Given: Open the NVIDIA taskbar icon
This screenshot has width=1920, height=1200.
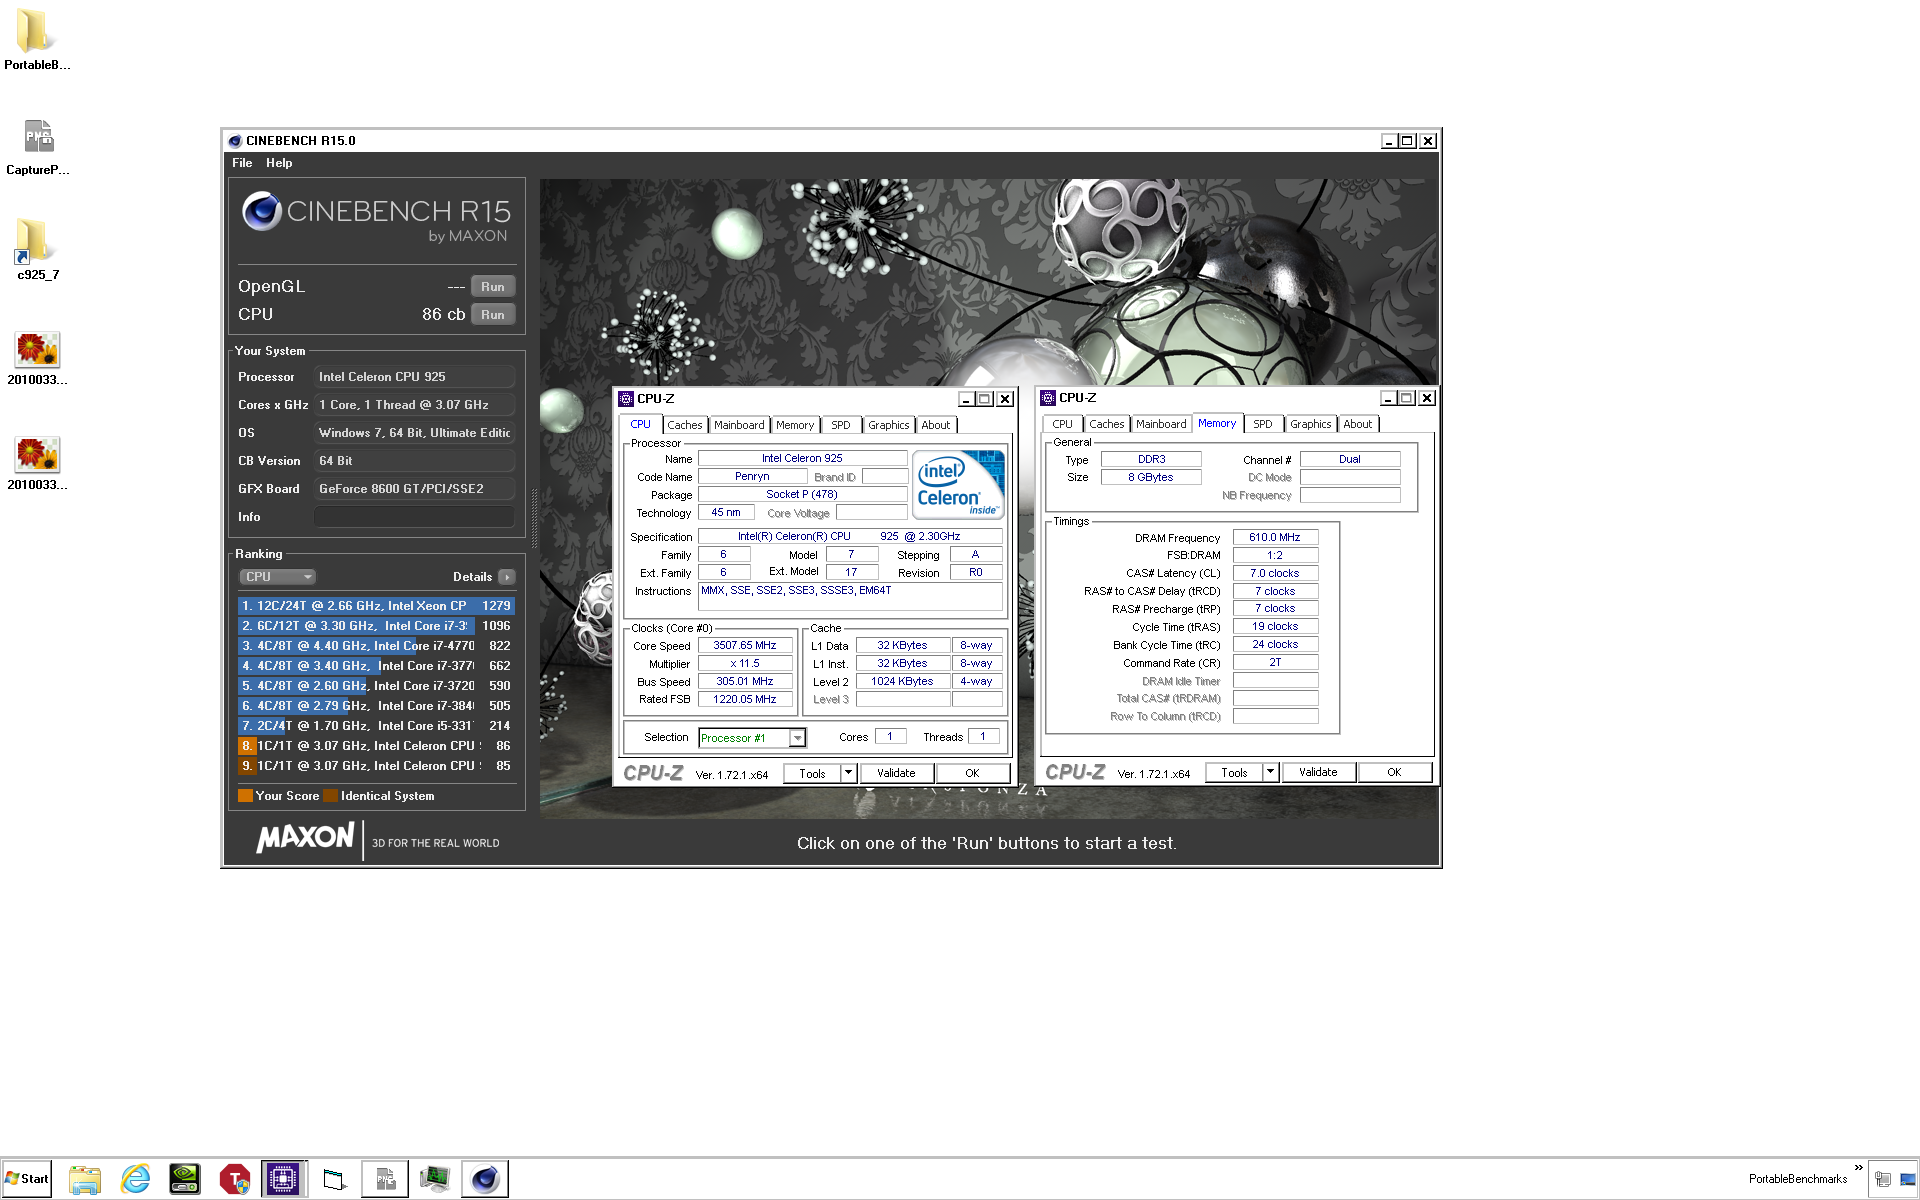Looking at the screenshot, I should coord(185,1179).
